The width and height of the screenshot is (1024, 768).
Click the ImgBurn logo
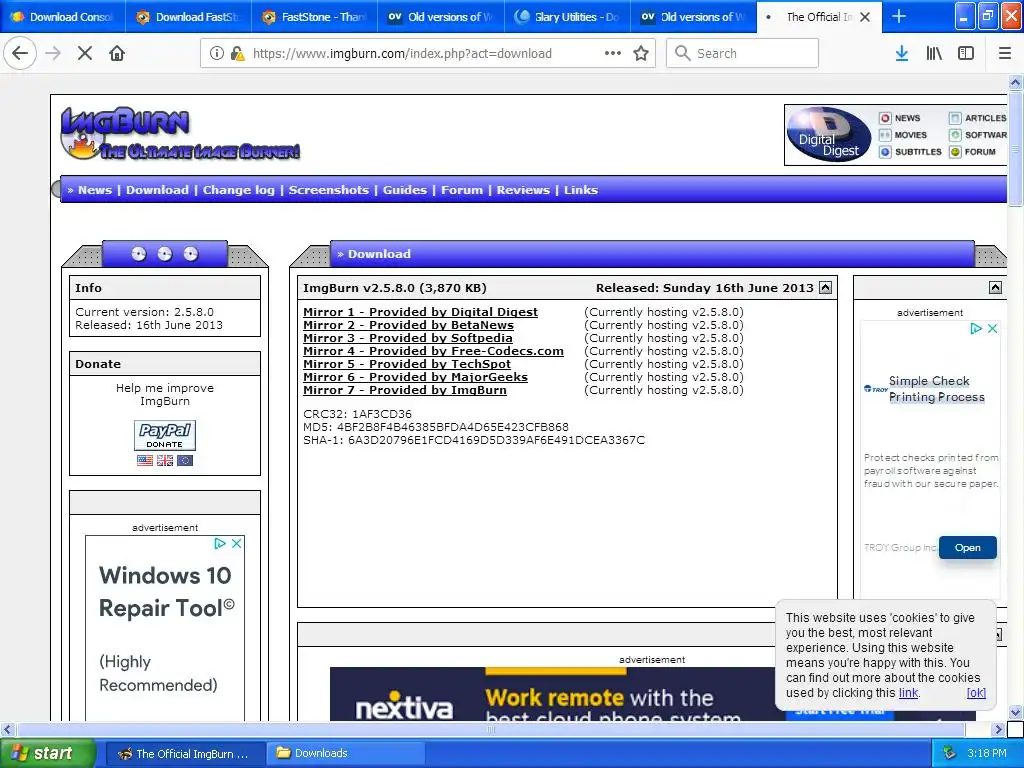coord(180,134)
